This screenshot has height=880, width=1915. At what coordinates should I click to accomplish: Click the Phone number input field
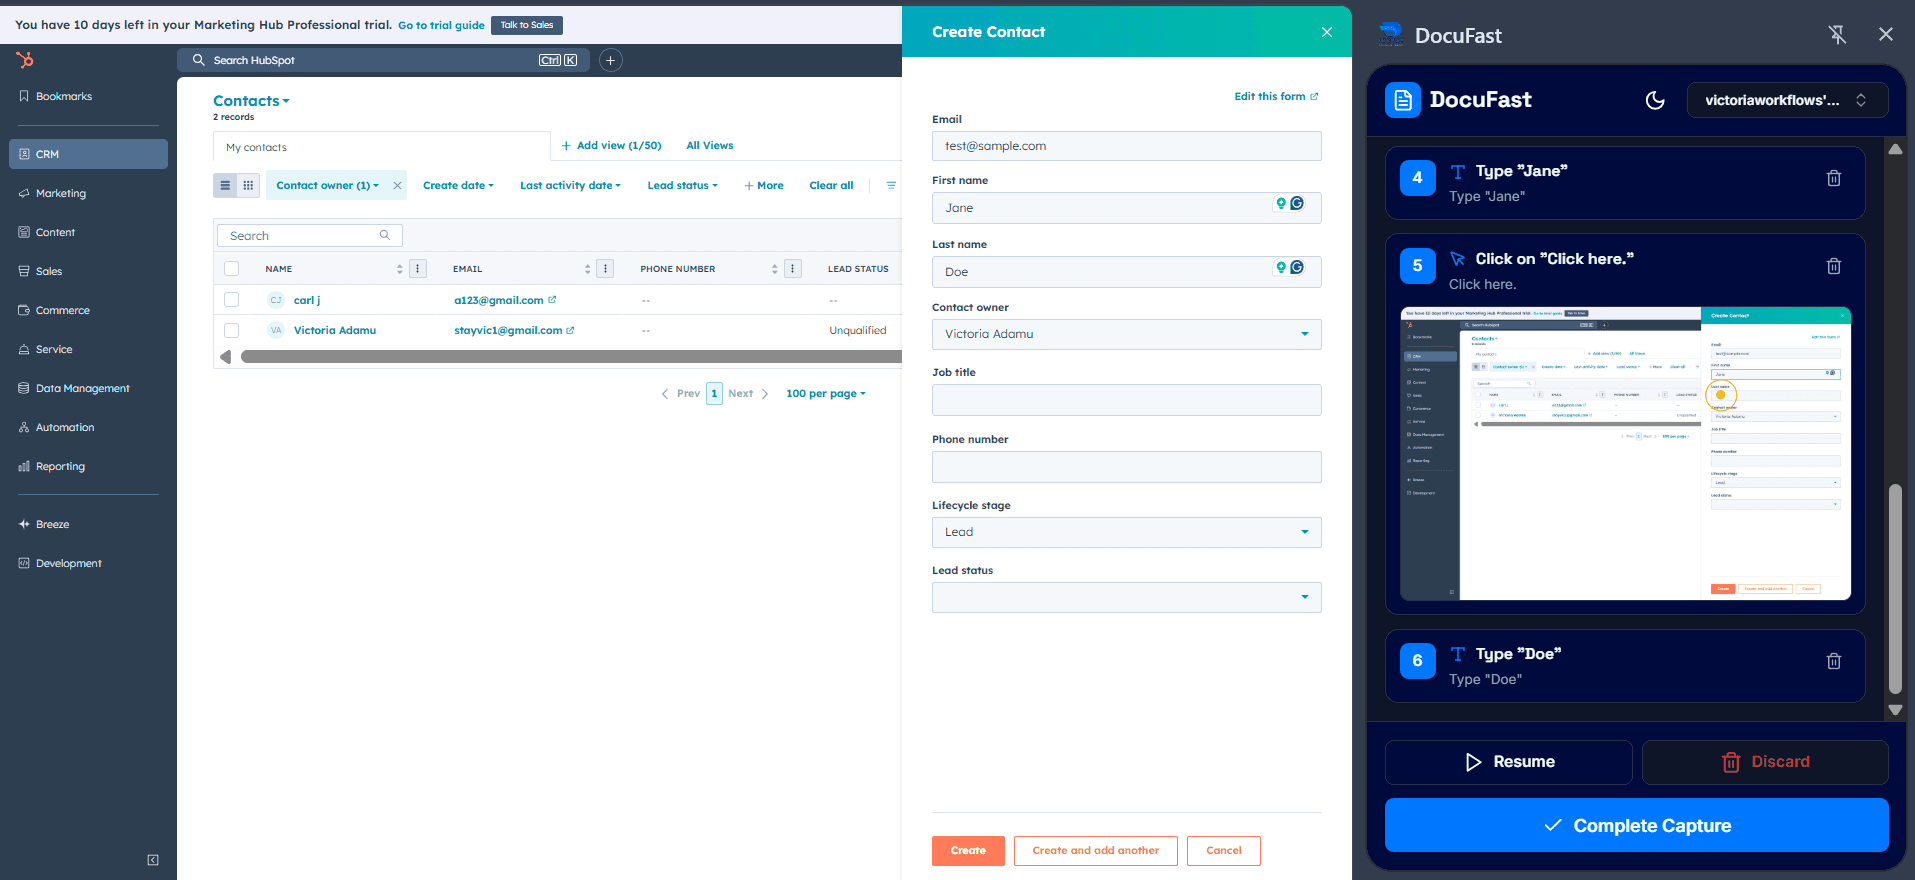tap(1127, 467)
